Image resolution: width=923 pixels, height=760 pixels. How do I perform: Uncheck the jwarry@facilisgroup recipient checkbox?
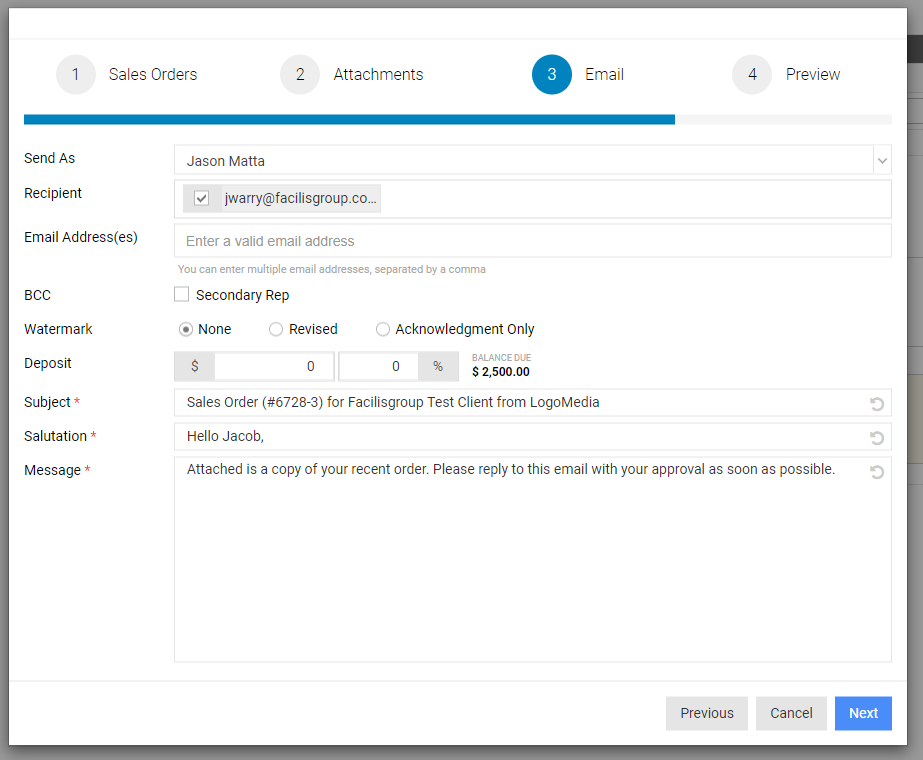[201, 198]
